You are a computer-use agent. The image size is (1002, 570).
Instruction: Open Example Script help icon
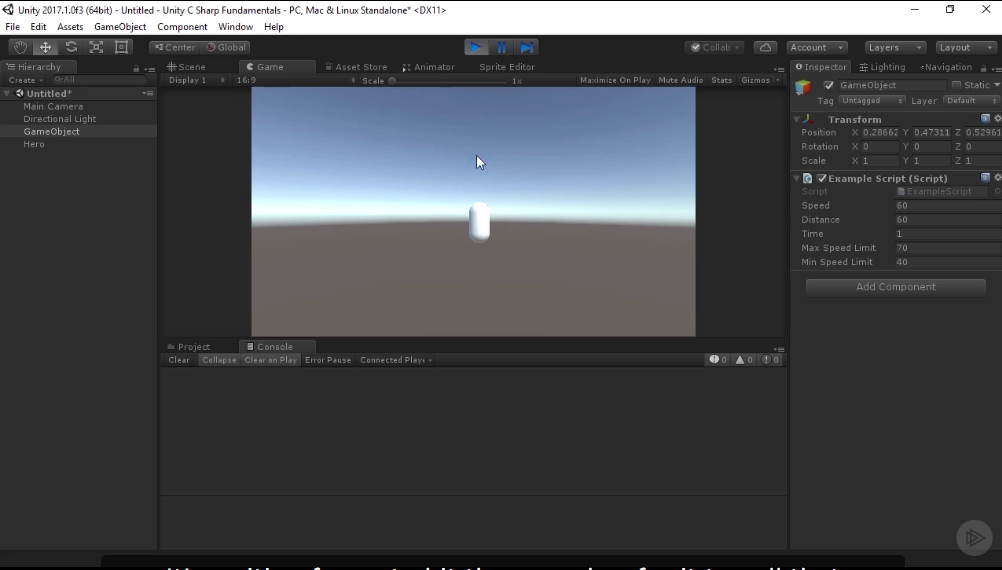[985, 178]
